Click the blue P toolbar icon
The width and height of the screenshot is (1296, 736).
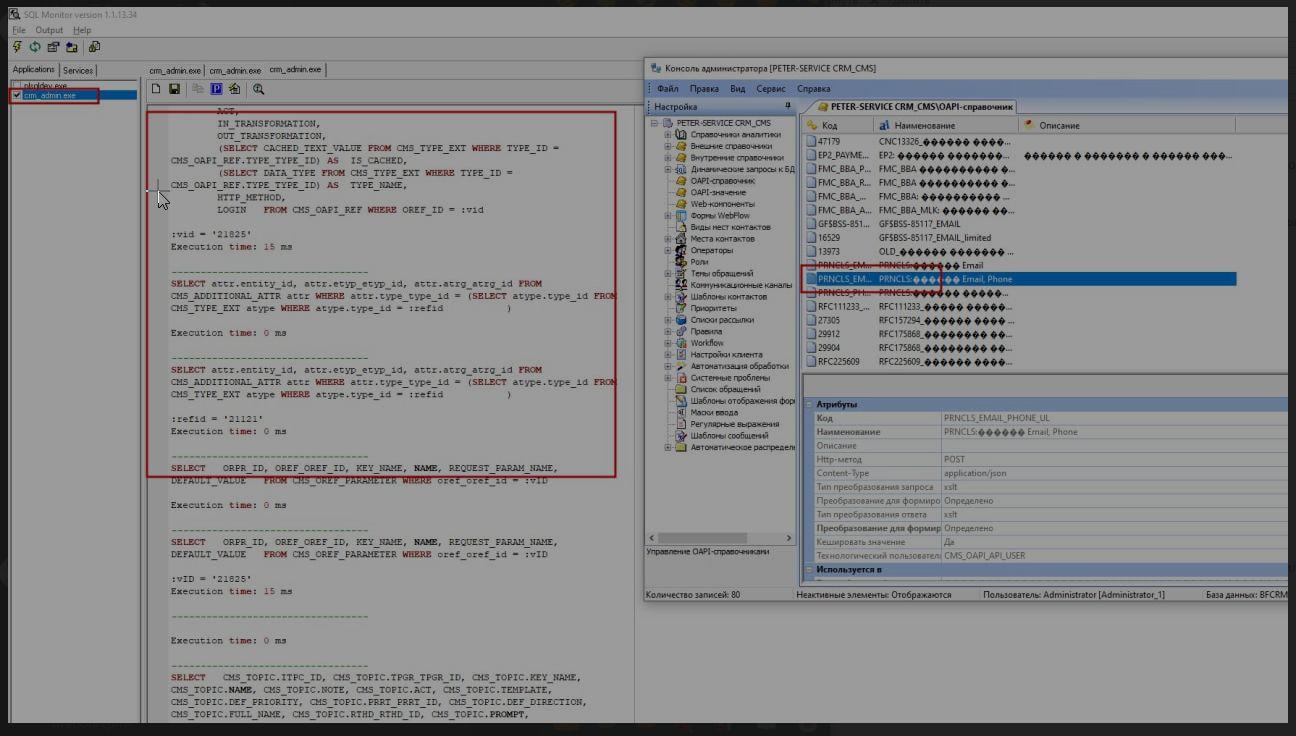216,89
